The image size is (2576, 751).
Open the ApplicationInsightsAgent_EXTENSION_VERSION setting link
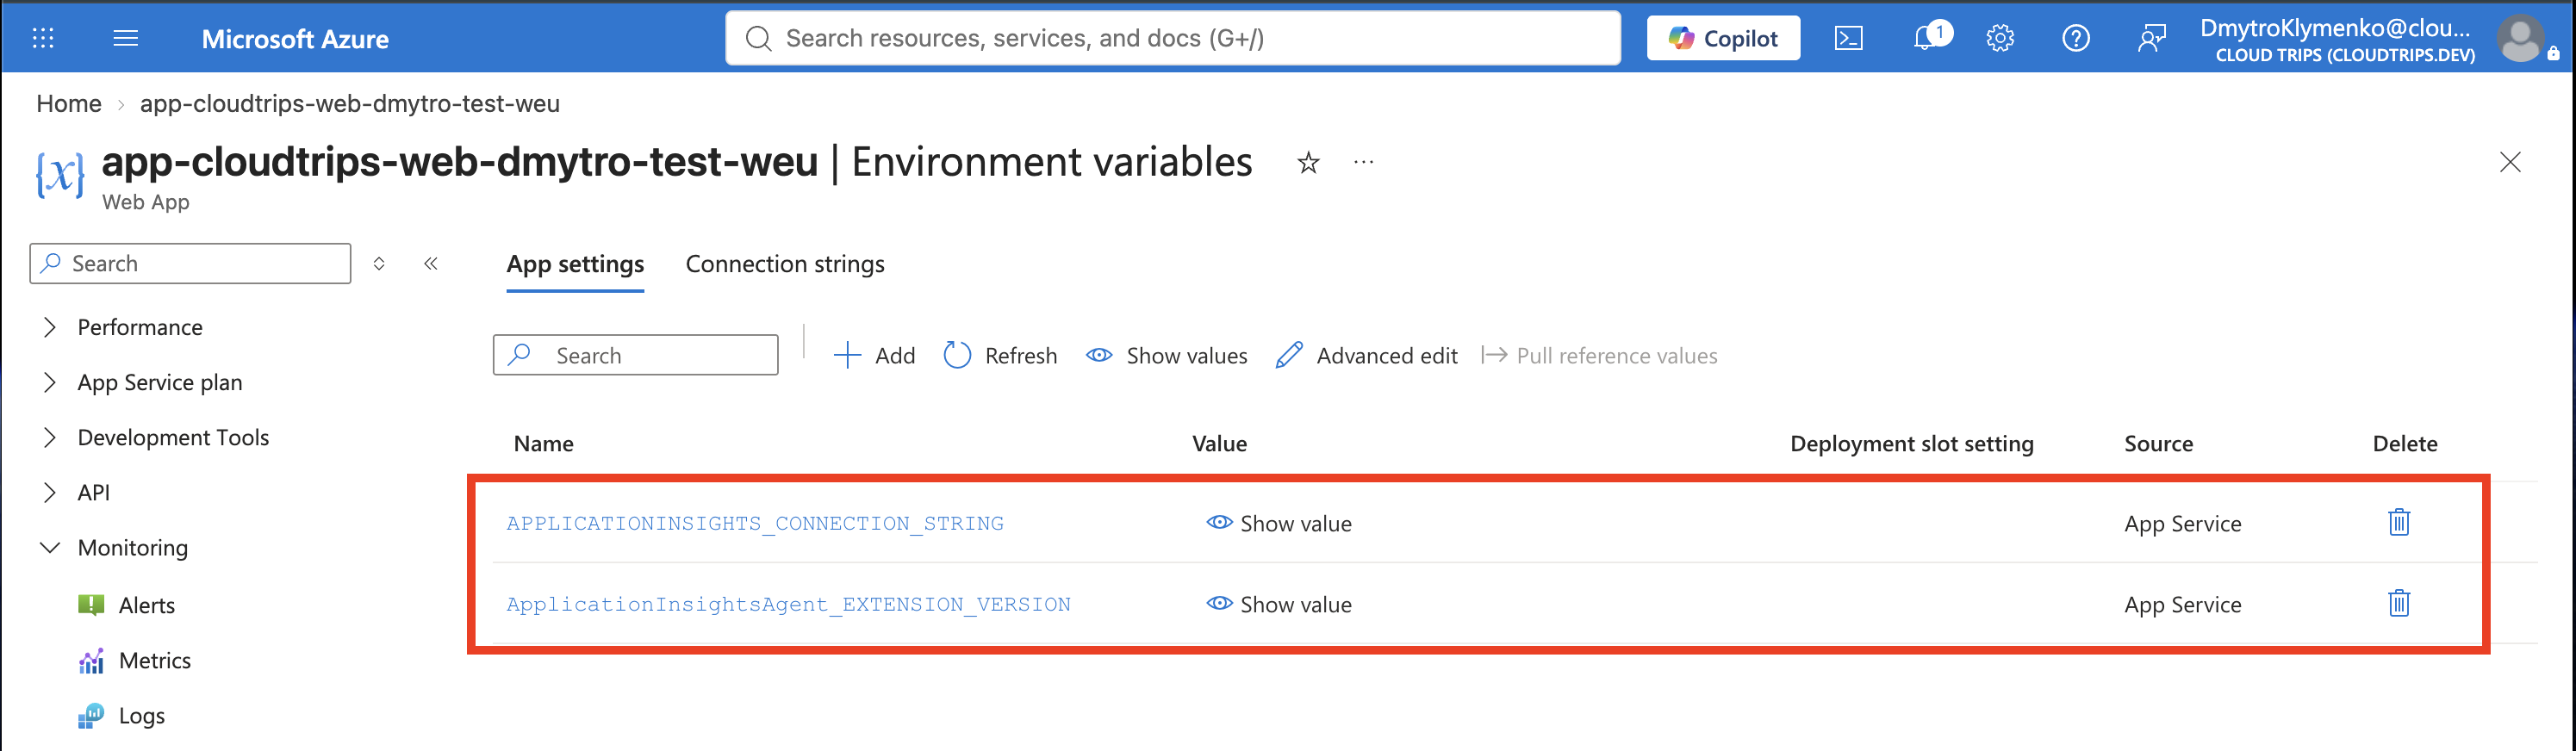click(788, 604)
